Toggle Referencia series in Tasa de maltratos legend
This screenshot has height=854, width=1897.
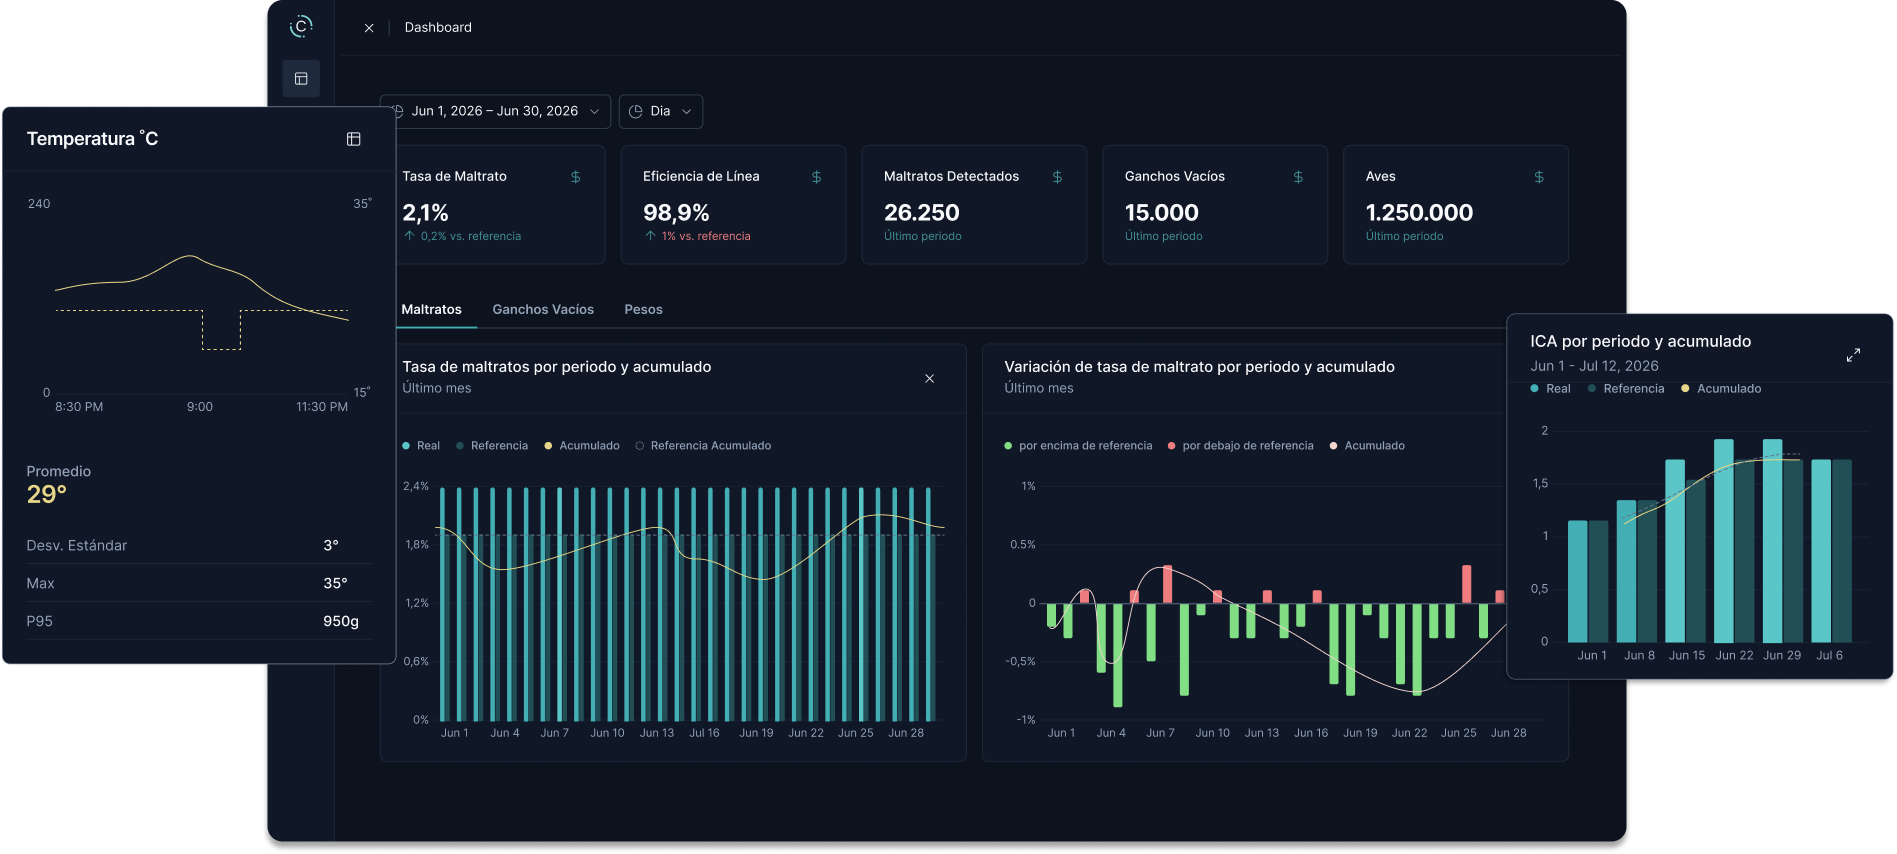[492, 446]
